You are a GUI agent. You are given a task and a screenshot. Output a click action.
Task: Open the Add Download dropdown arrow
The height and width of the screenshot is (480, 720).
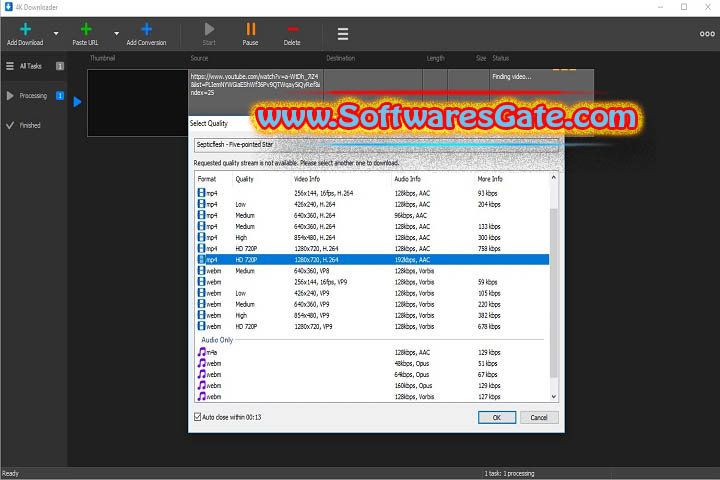point(56,34)
